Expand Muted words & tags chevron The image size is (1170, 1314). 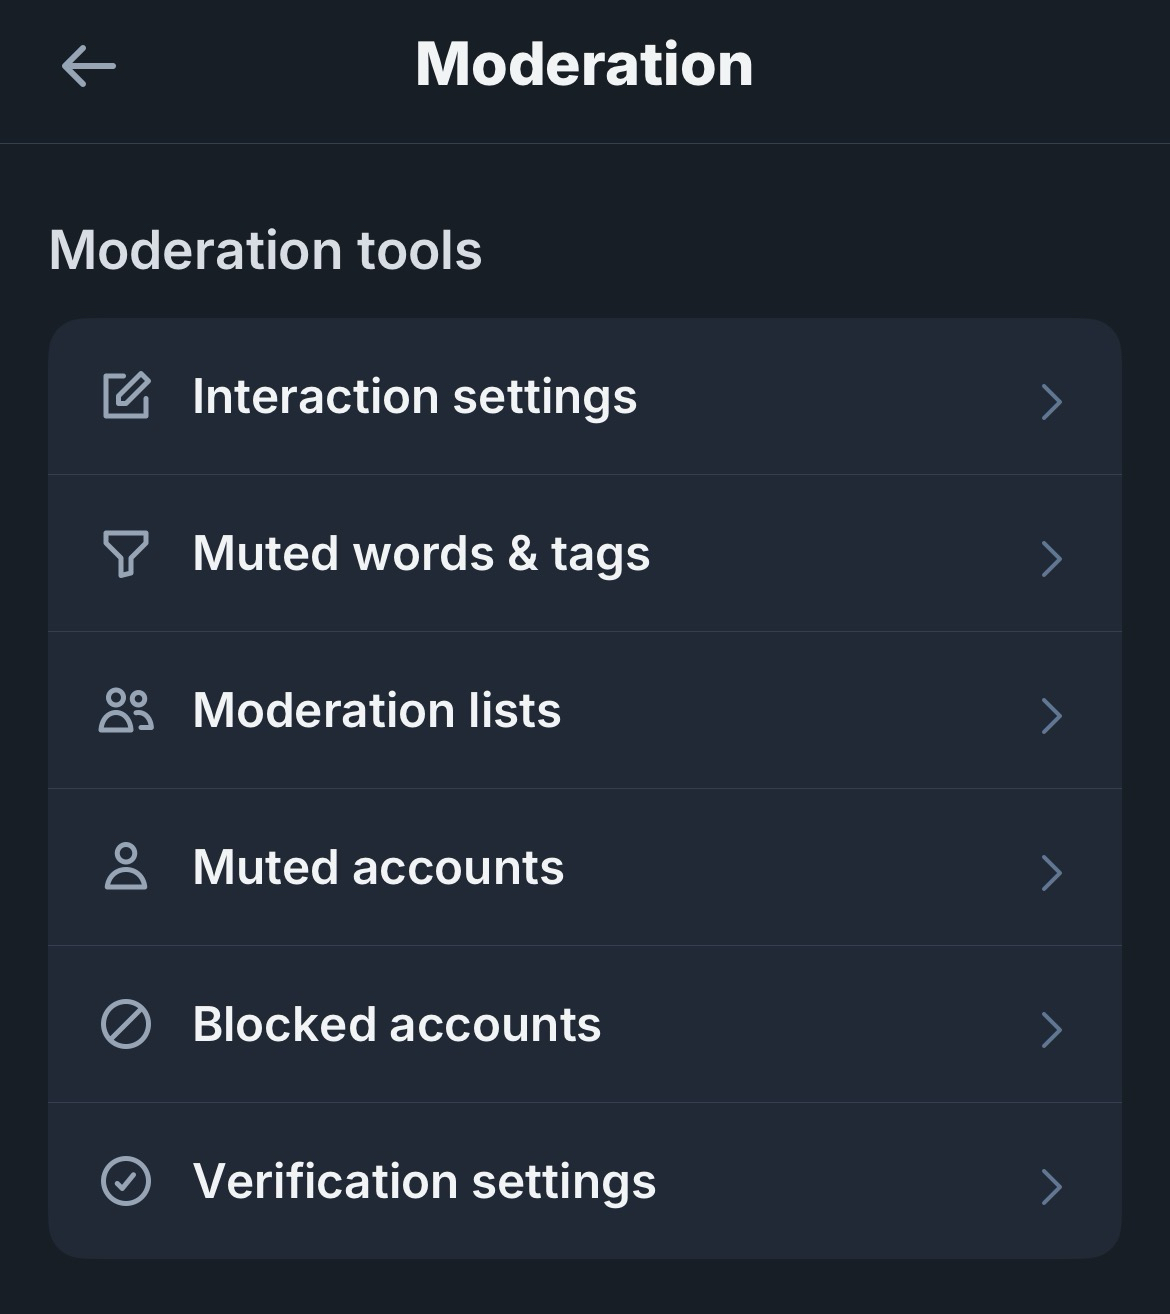click(1051, 558)
